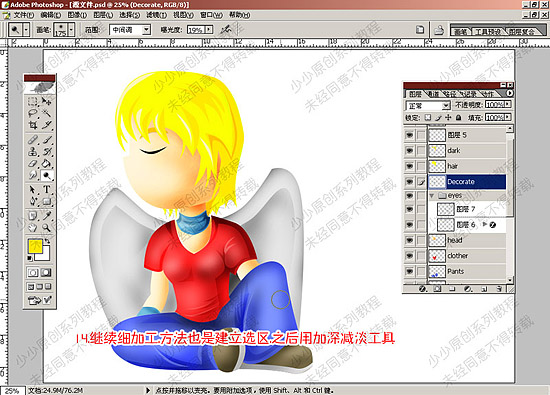
Task: Hide the Decorate layer
Action: [x=409, y=182]
